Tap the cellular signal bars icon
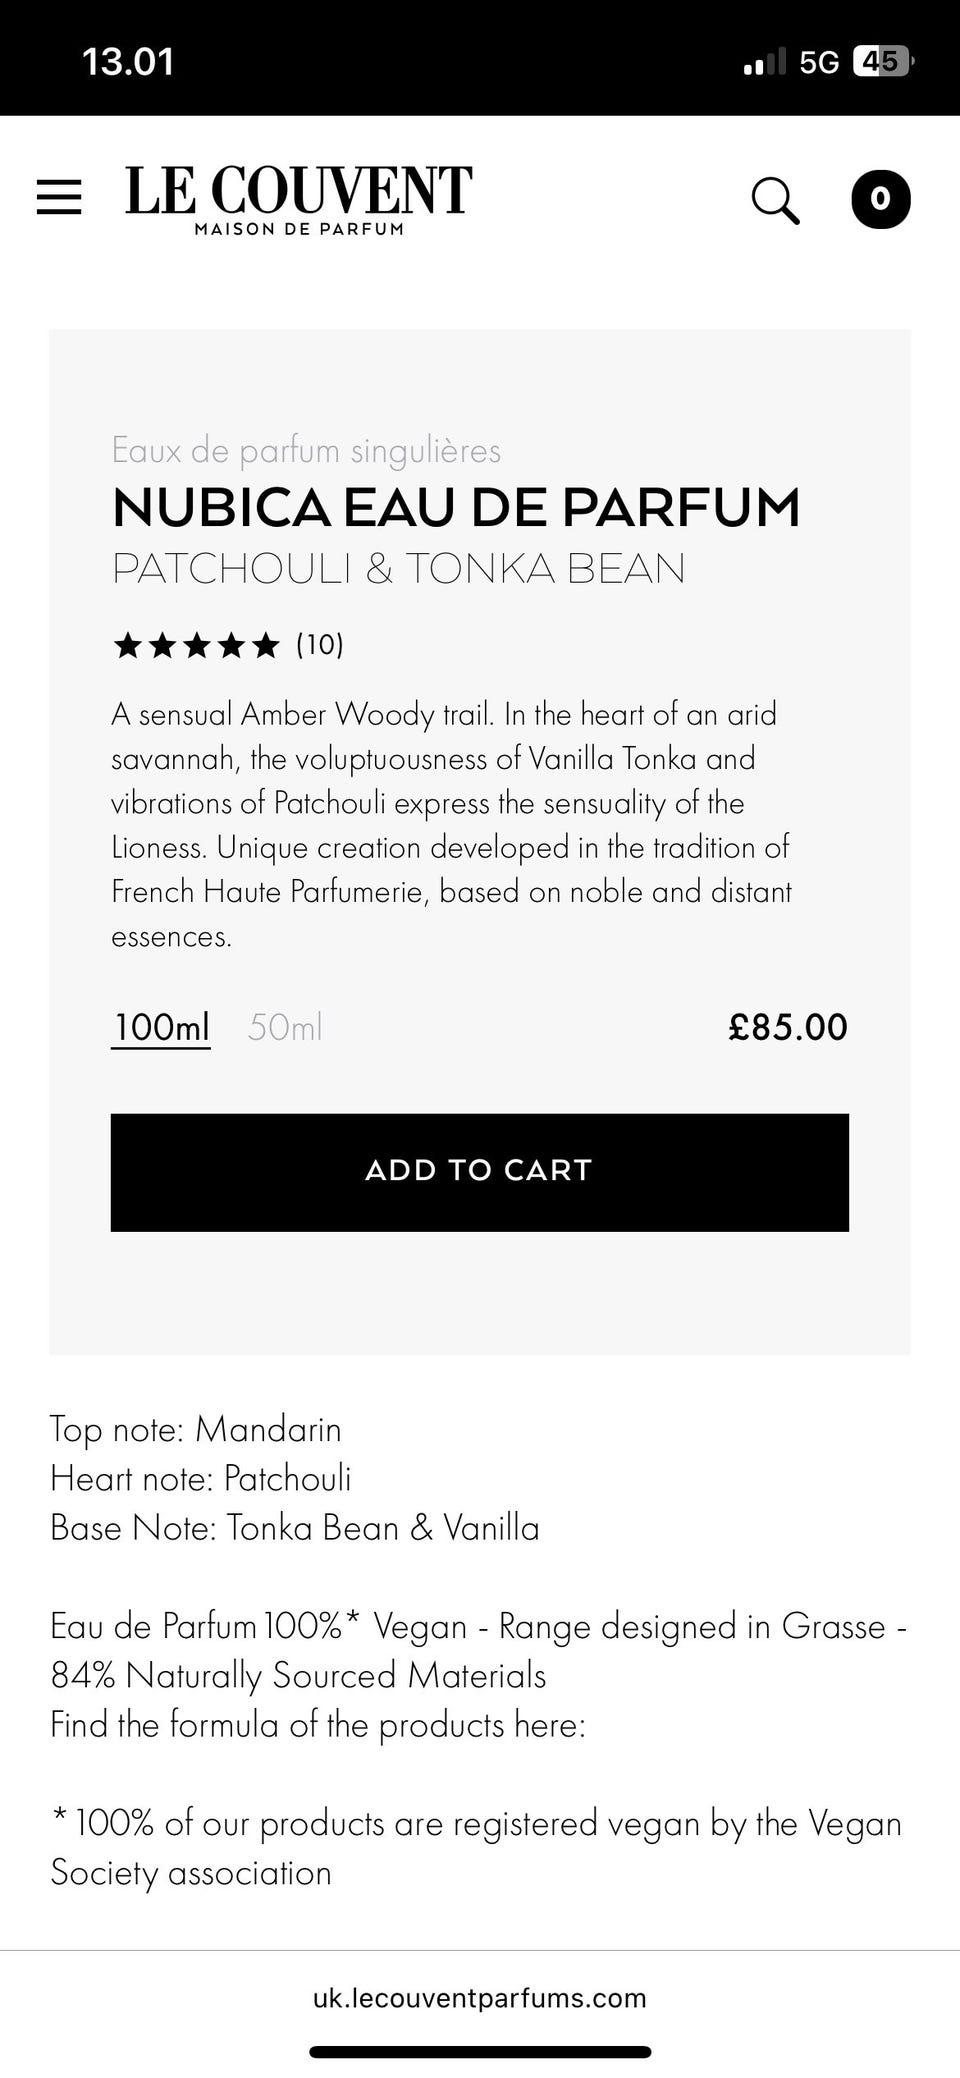Viewport: 960px width, 2078px height. pos(765,63)
